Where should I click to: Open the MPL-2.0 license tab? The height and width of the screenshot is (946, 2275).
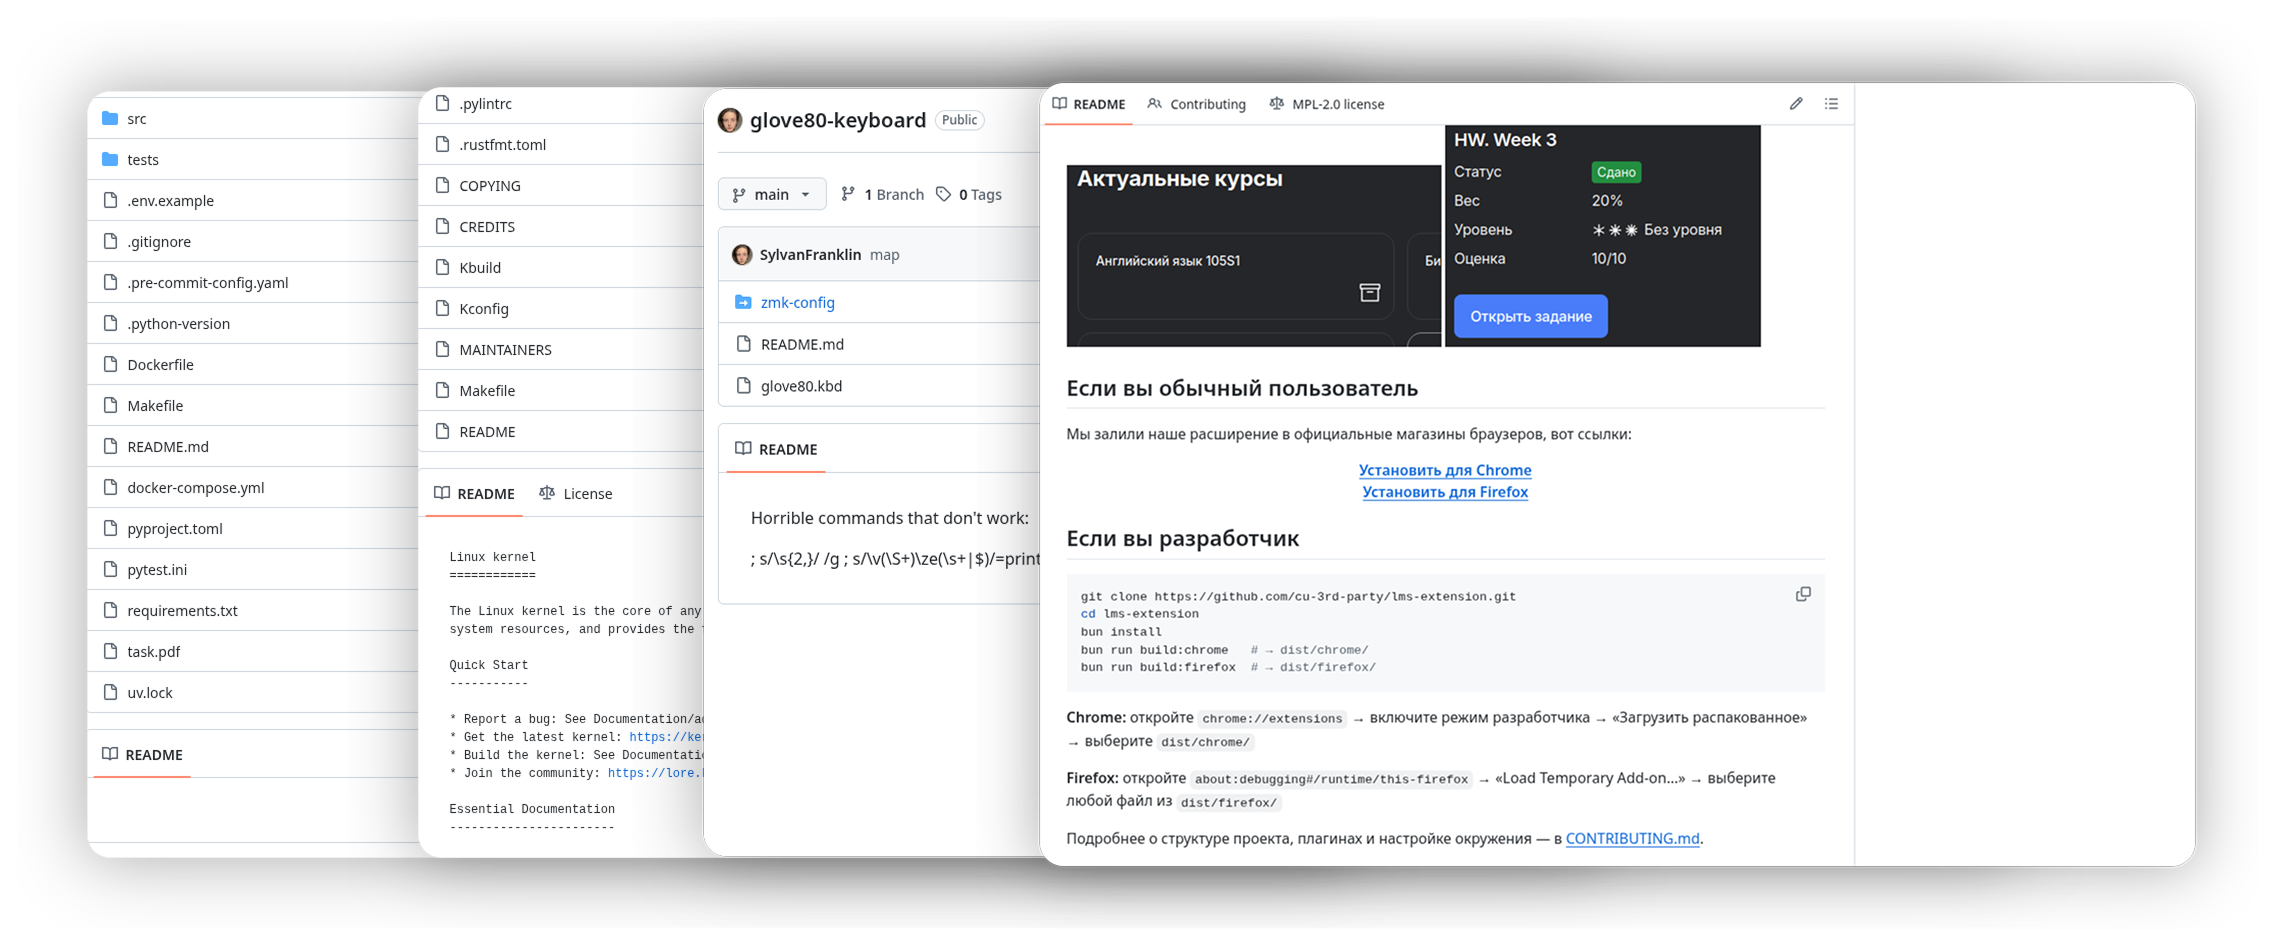[1327, 104]
